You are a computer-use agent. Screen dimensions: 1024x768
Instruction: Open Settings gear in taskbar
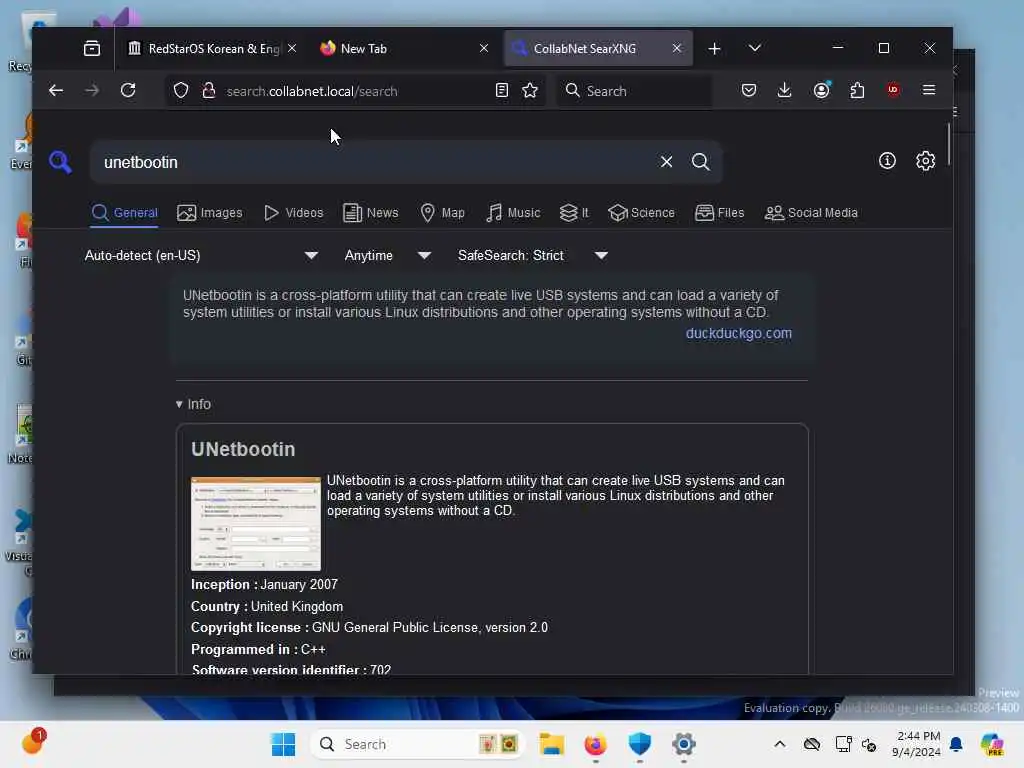(x=684, y=744)
